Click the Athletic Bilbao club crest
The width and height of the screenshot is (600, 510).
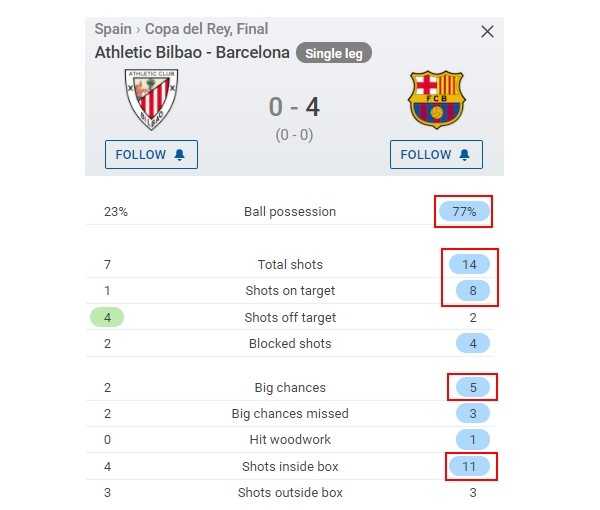151,99
